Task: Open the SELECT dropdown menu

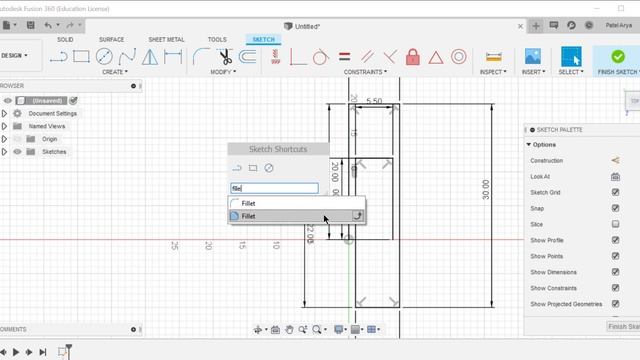Action: click(x=571, y=72)
